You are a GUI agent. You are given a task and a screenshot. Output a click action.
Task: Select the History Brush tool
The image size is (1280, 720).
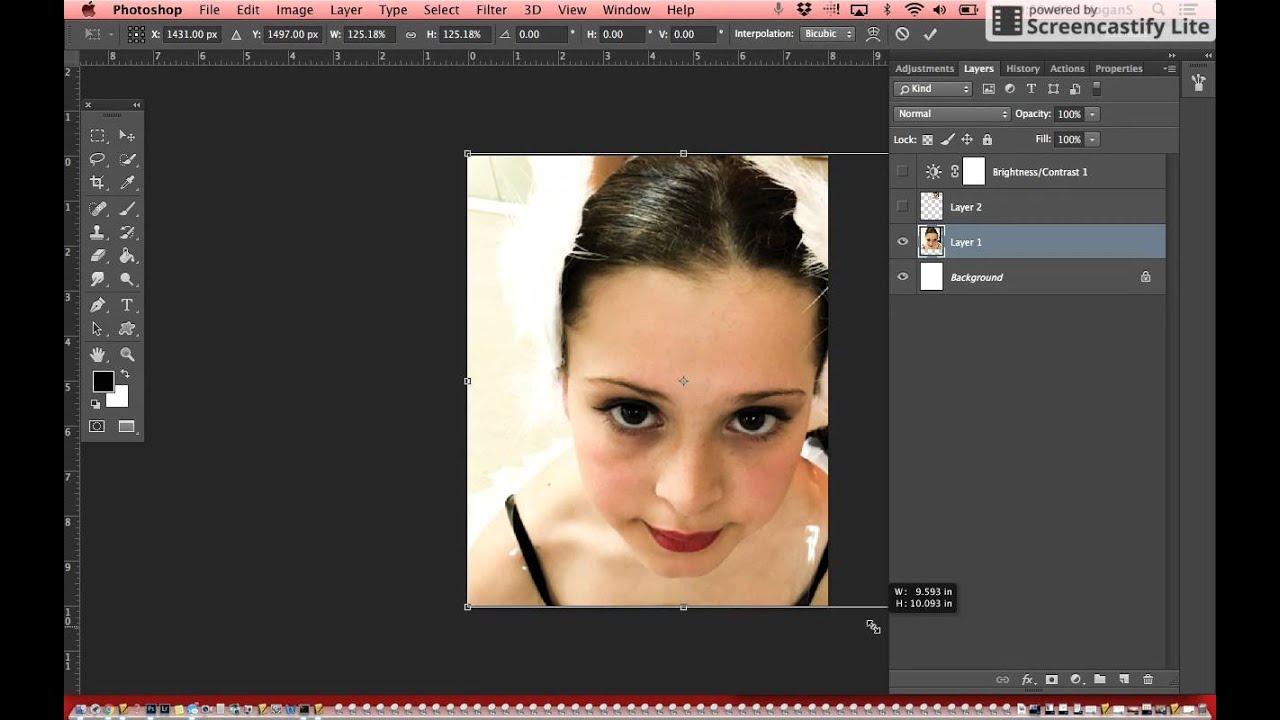(127, 232)
